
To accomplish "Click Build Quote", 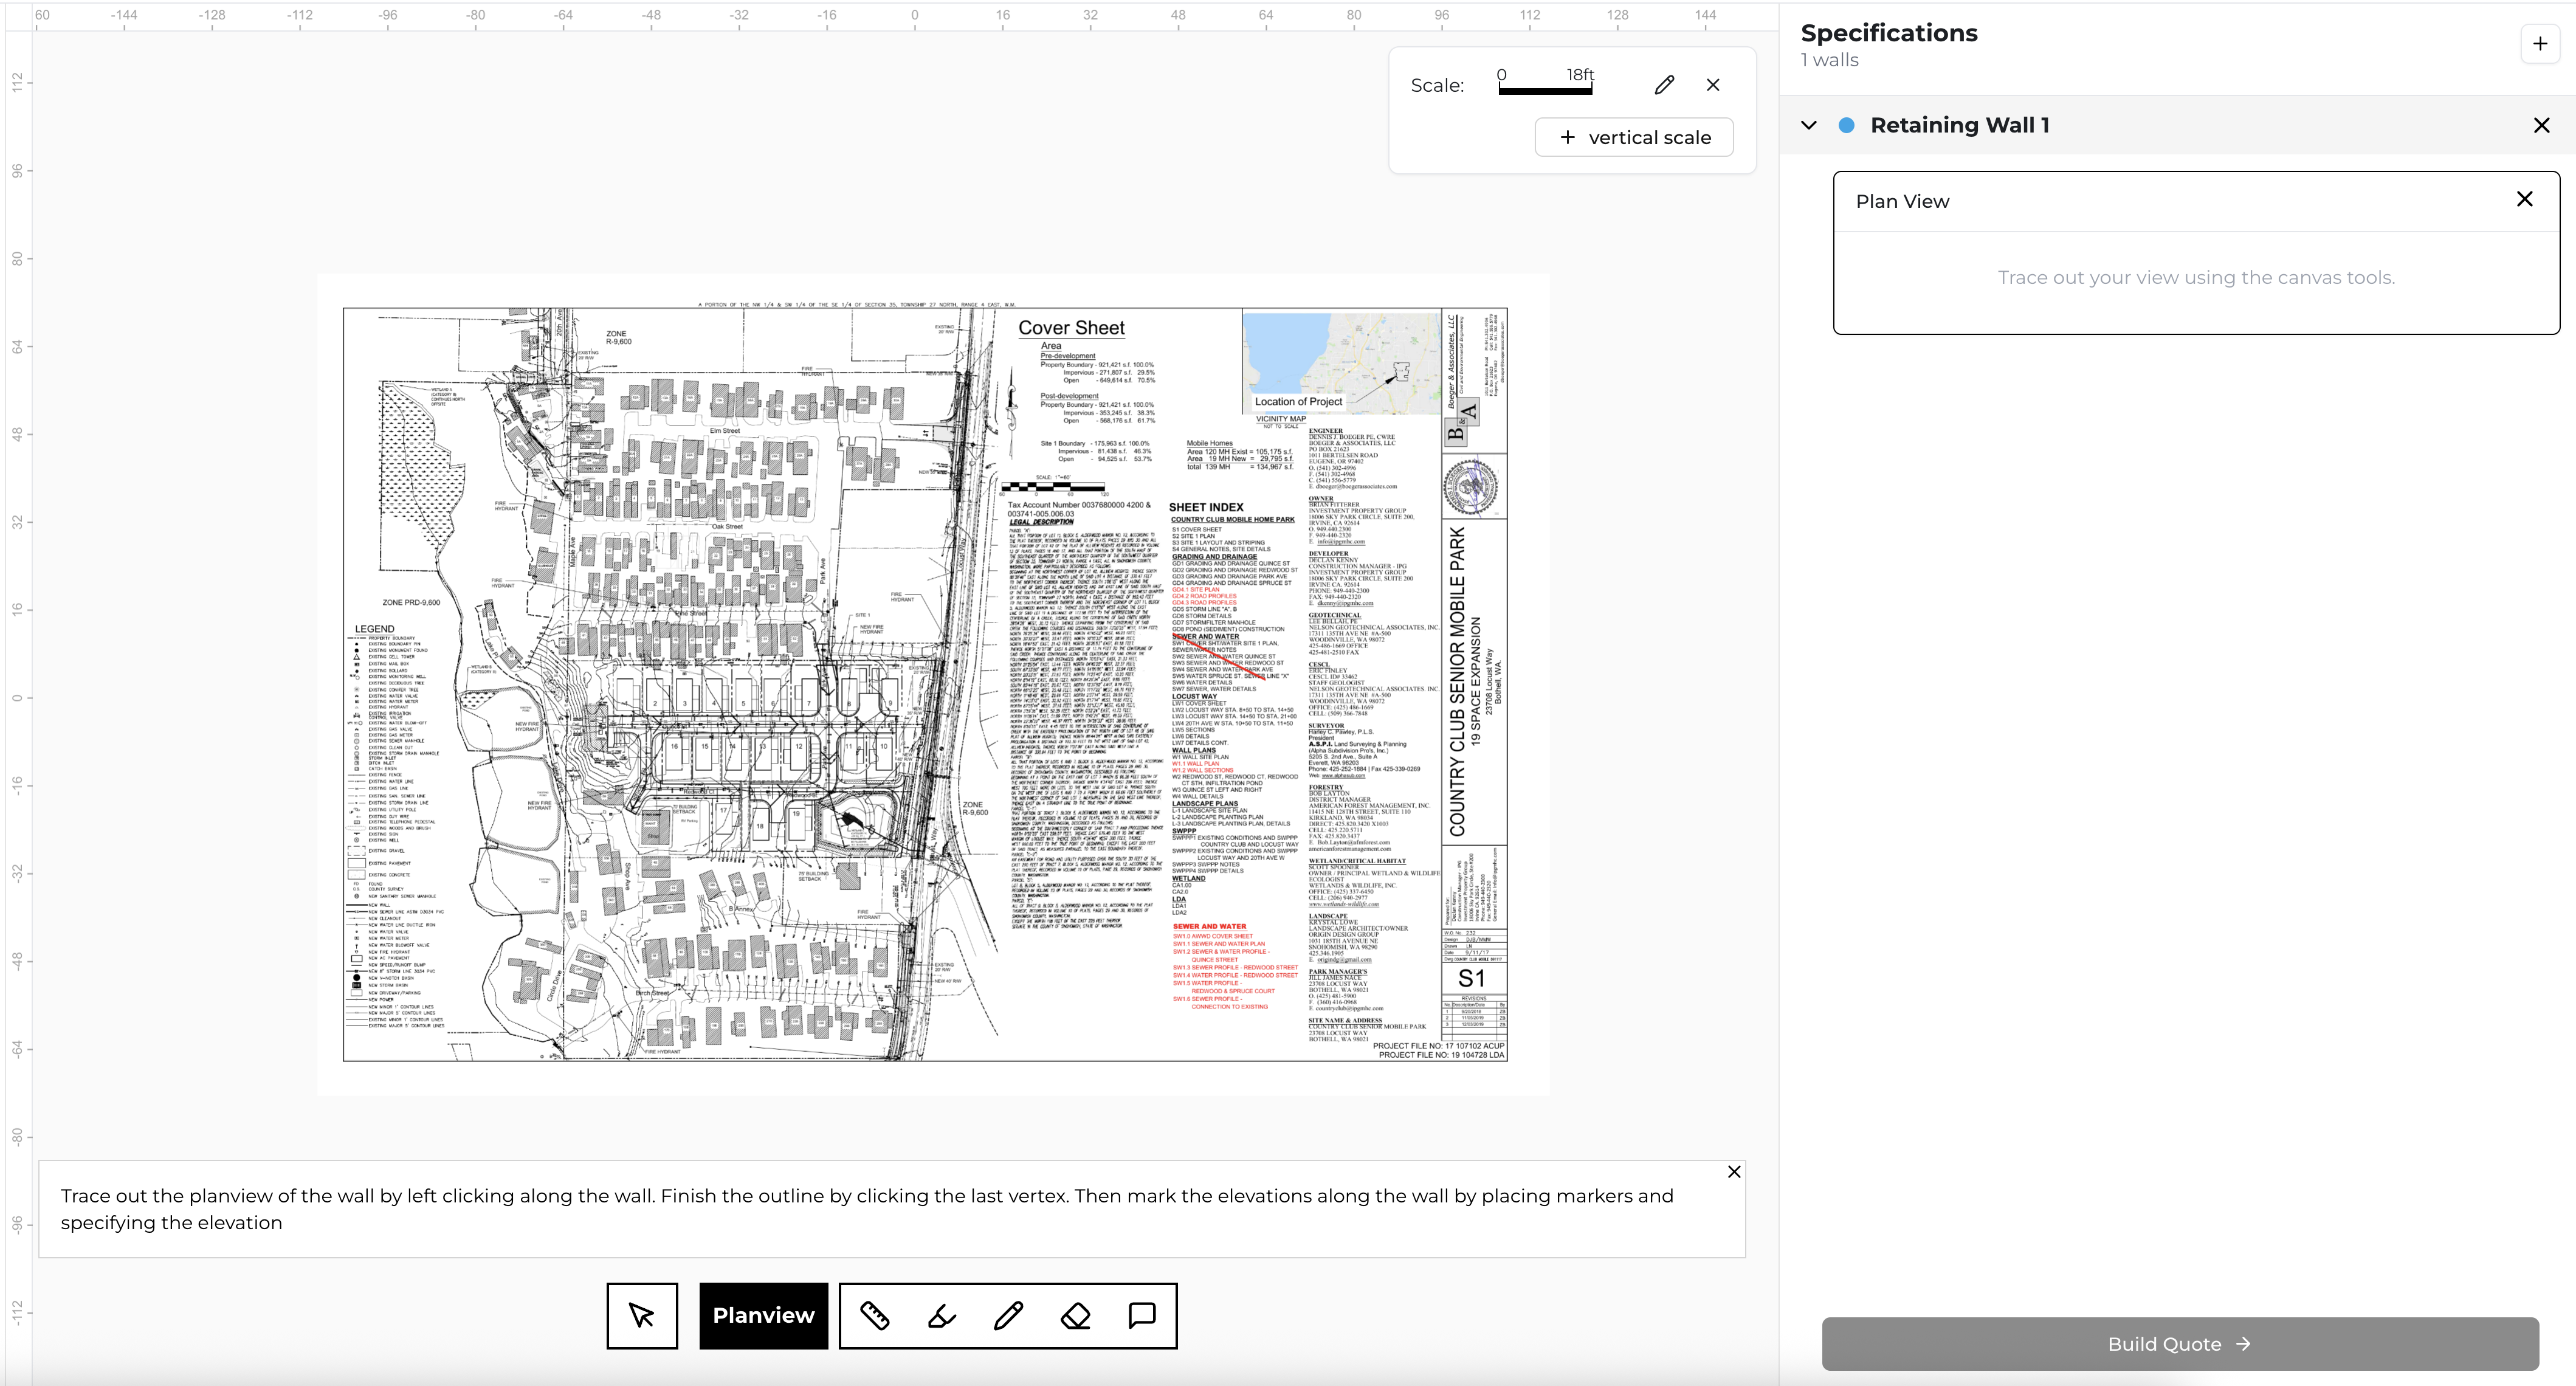I will point(2179,1344).
